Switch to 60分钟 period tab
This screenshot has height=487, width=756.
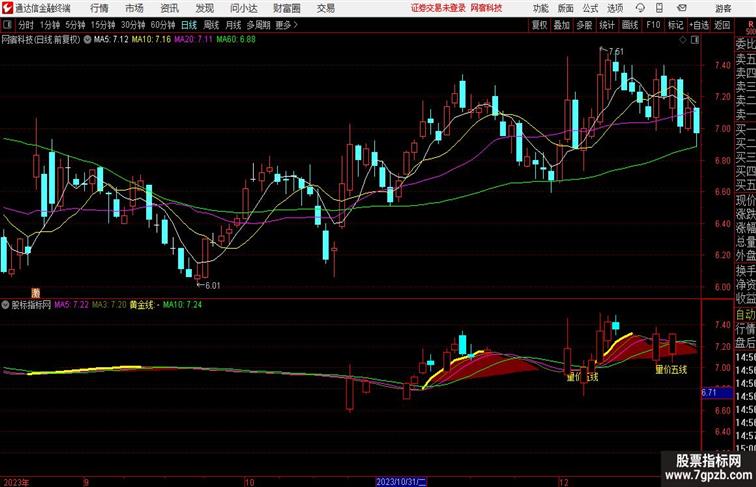163,25
